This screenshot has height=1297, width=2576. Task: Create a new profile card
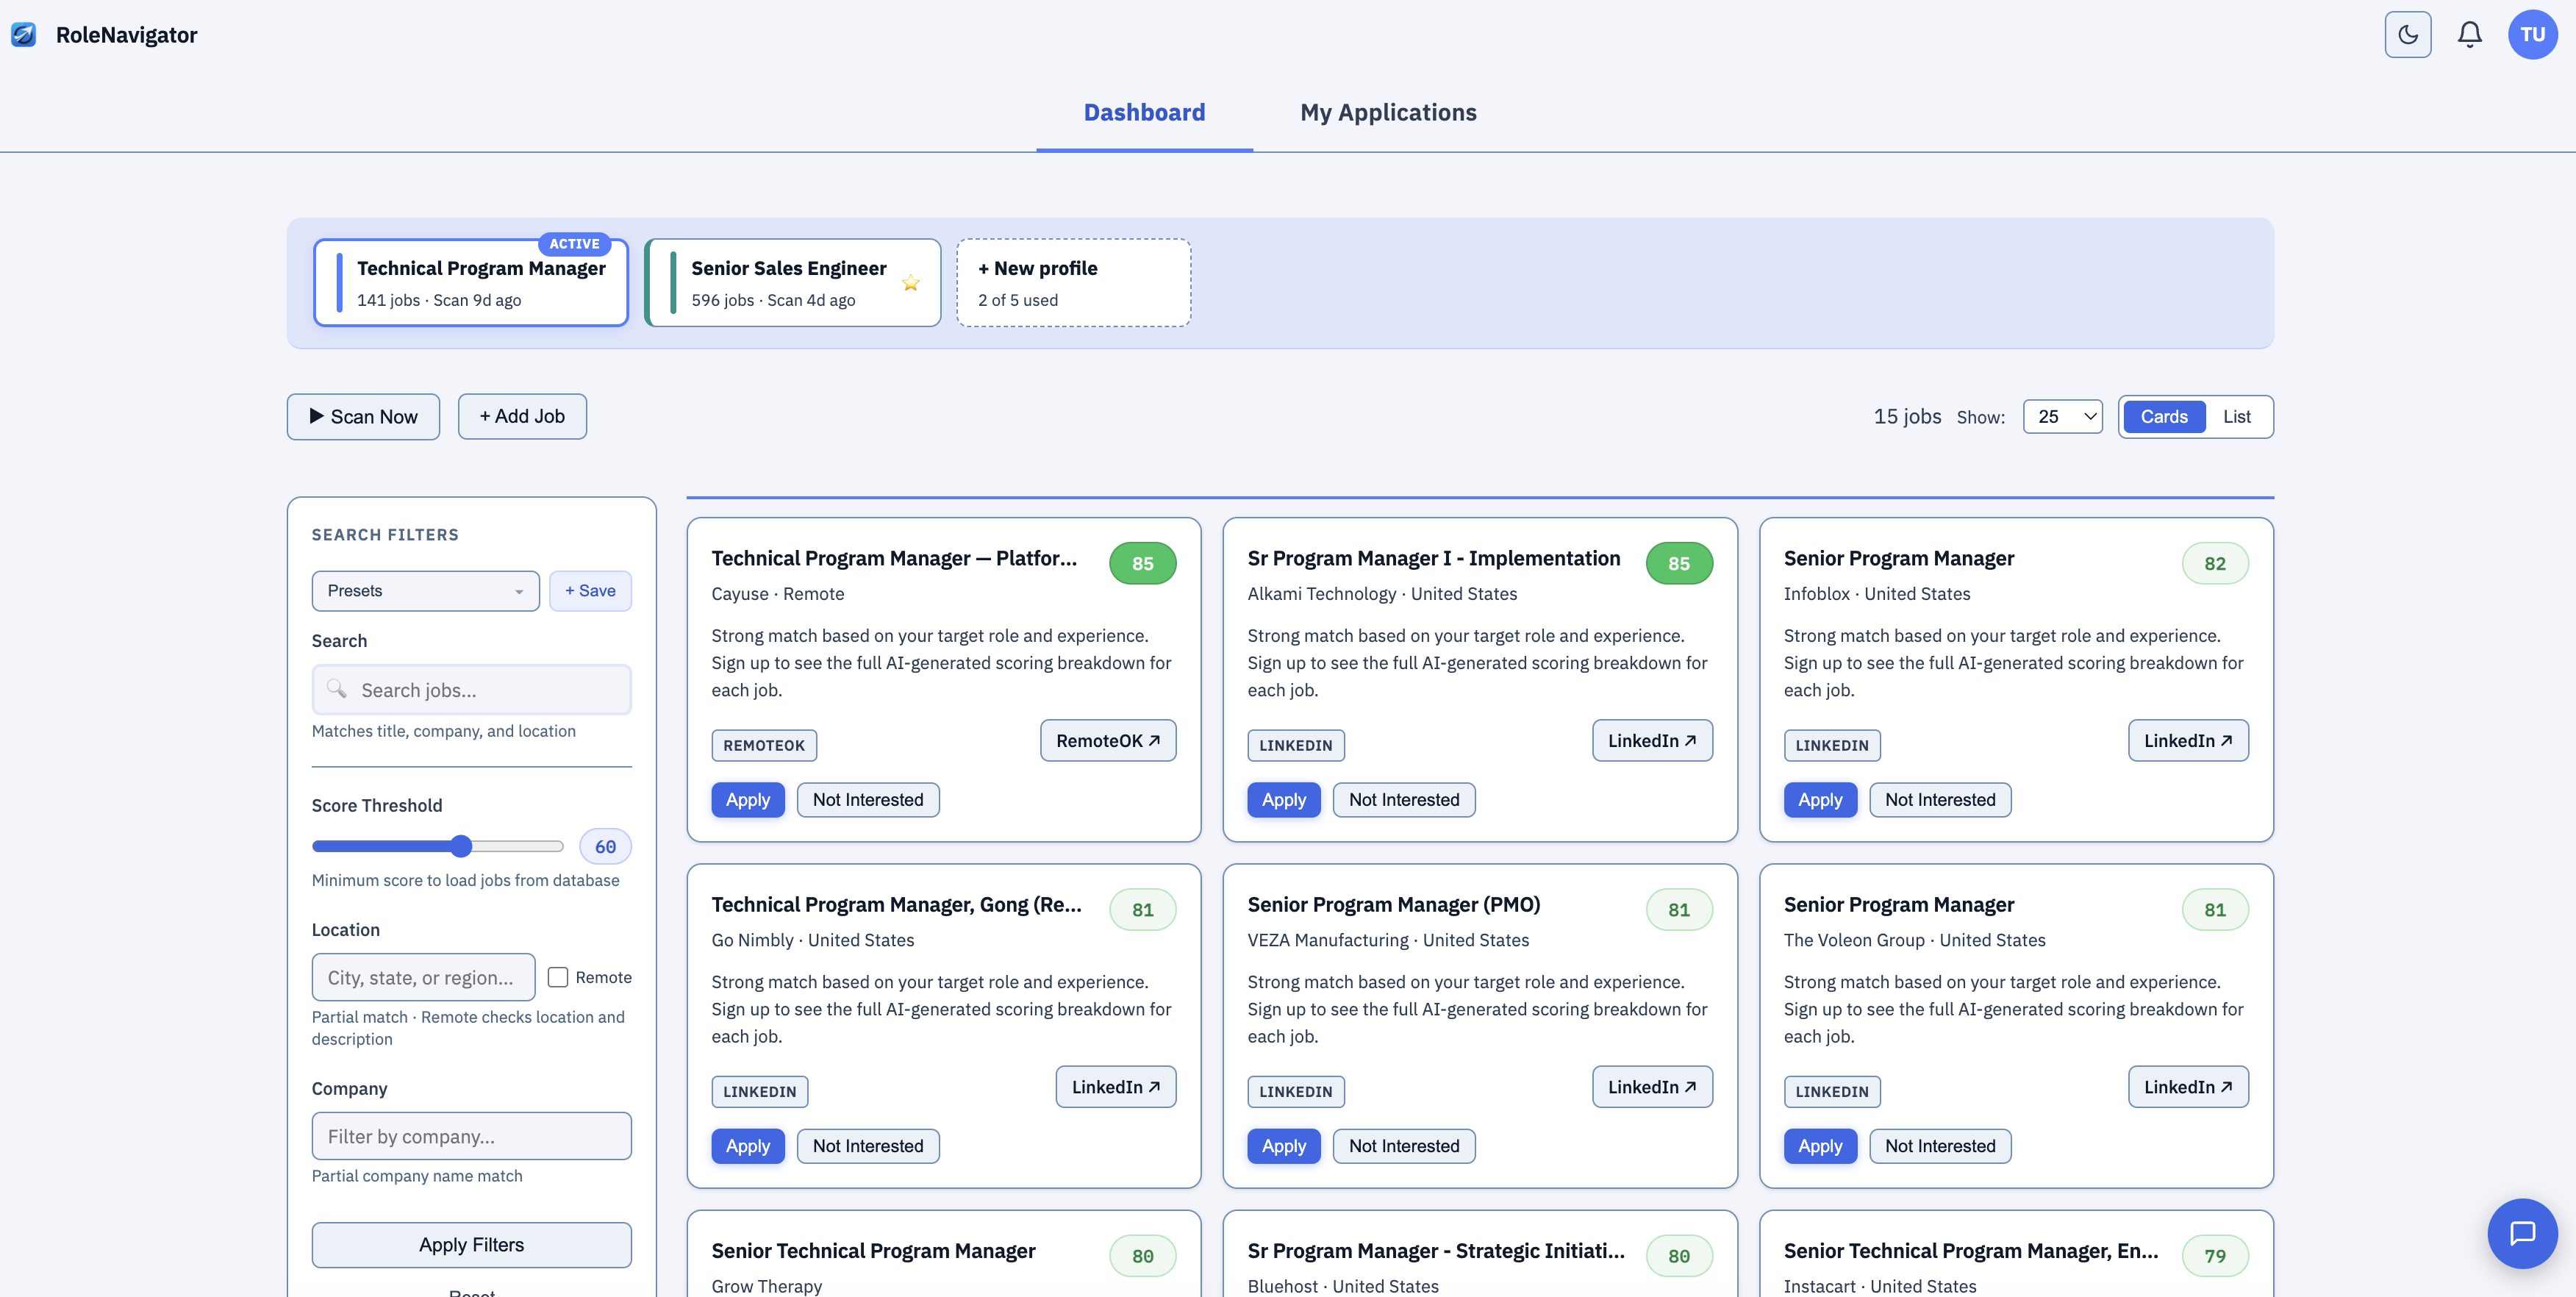coord(1073,283)
